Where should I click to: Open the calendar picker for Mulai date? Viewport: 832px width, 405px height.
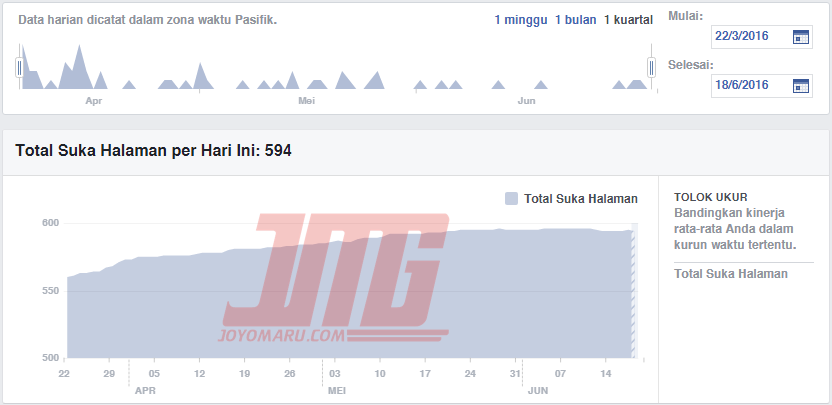(x=800, y=37)
